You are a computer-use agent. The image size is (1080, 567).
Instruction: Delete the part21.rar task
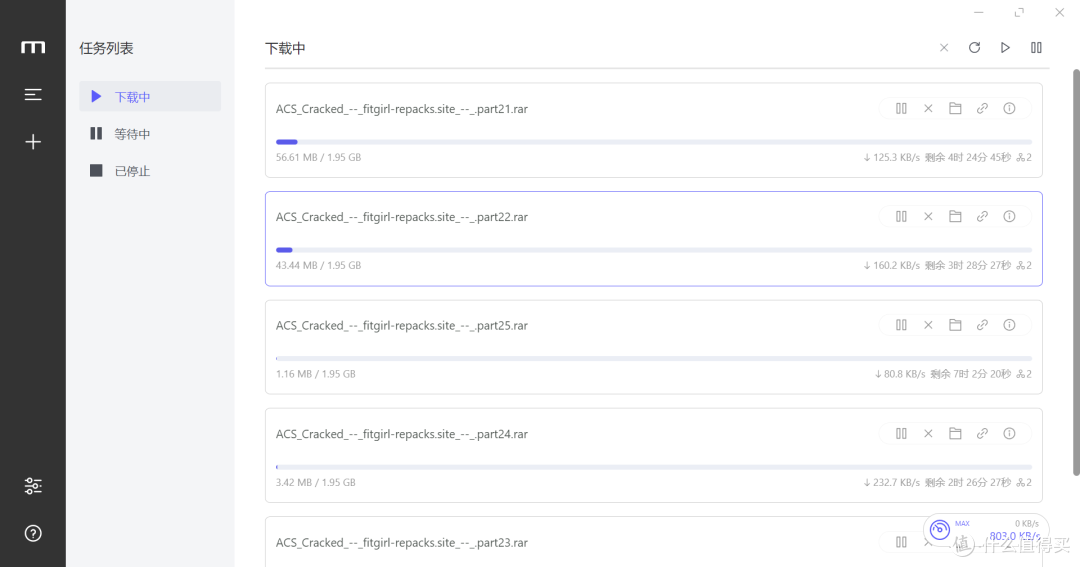coord(928,108)
